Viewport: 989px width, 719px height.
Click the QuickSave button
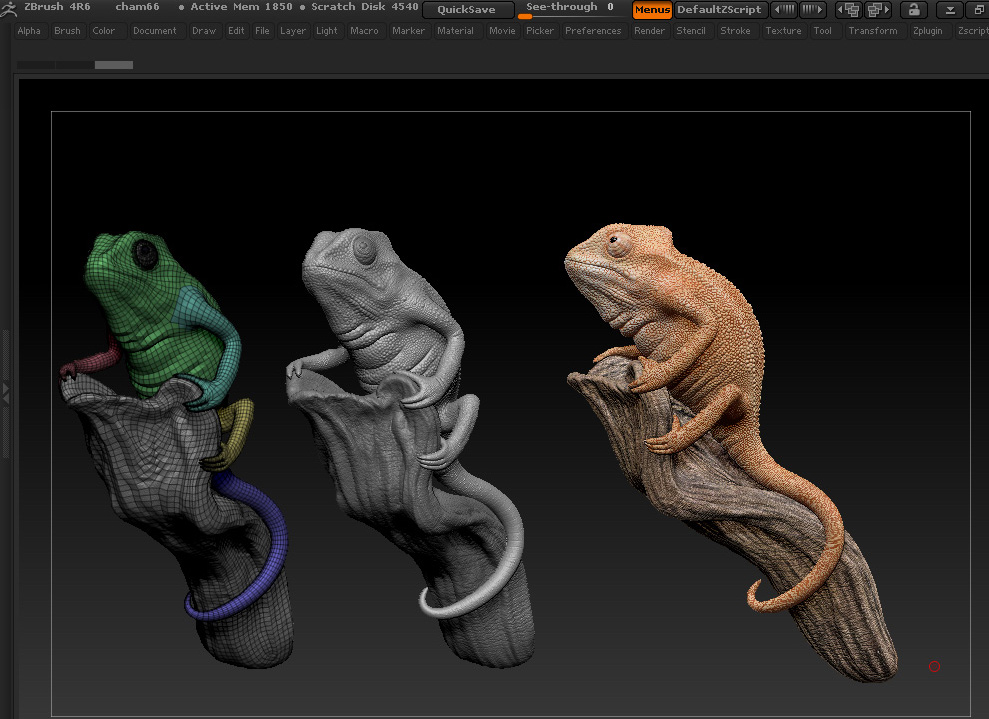pos(467,9)
